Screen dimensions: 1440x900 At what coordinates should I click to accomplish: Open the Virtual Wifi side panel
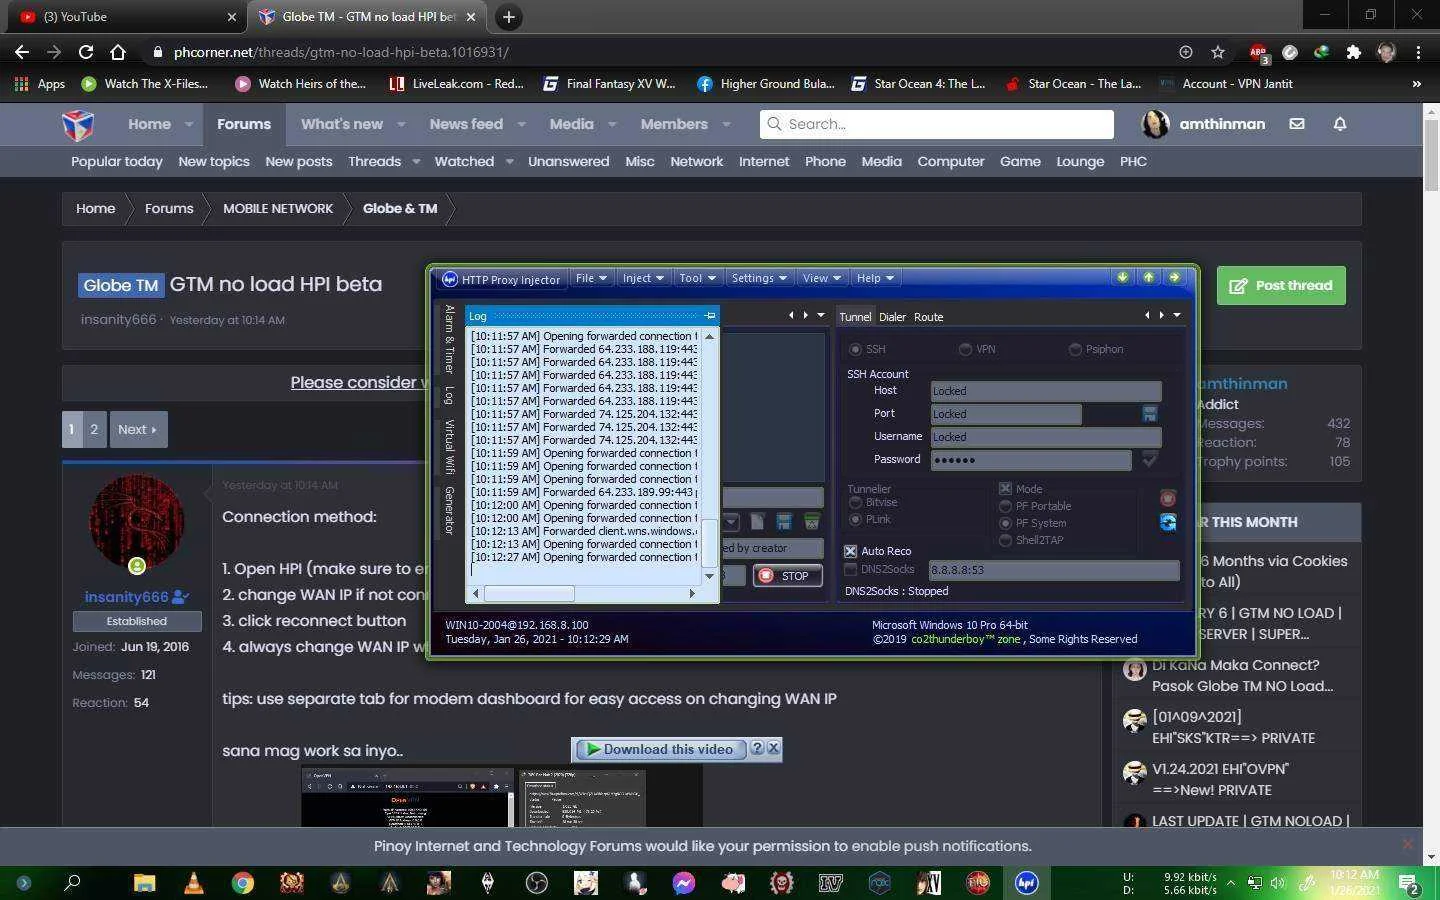450,447
